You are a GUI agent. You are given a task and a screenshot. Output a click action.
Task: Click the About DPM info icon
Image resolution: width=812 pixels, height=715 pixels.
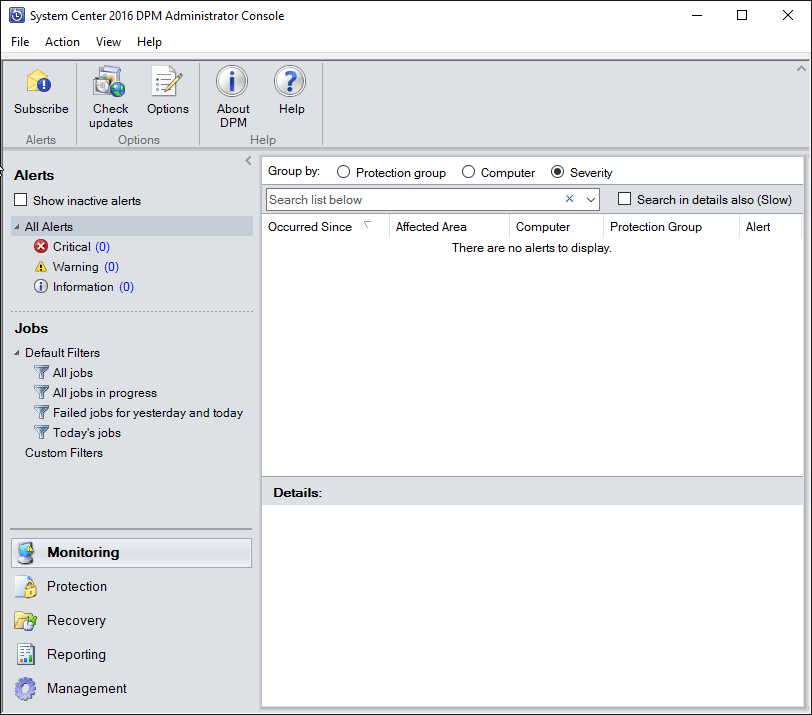click(x=232, y=81)
